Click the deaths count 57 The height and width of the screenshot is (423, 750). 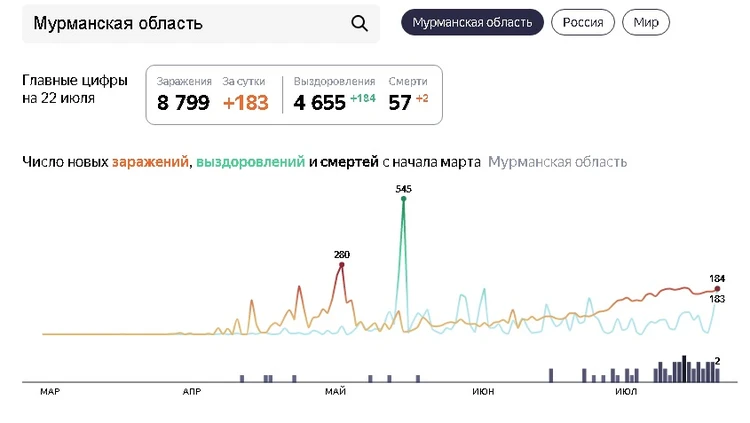[x=400, y=102]
